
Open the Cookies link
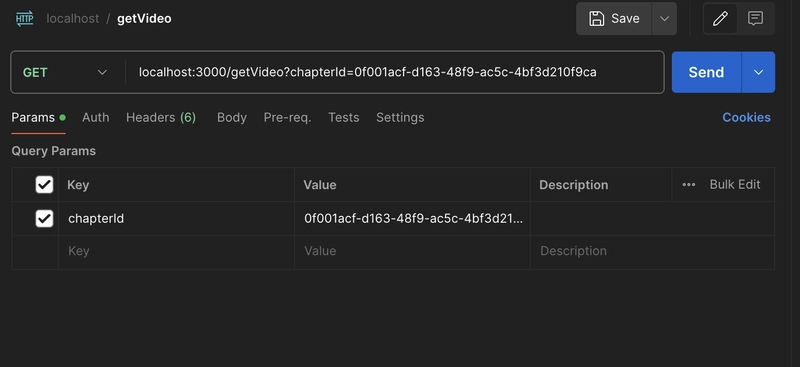click(746, 117)
